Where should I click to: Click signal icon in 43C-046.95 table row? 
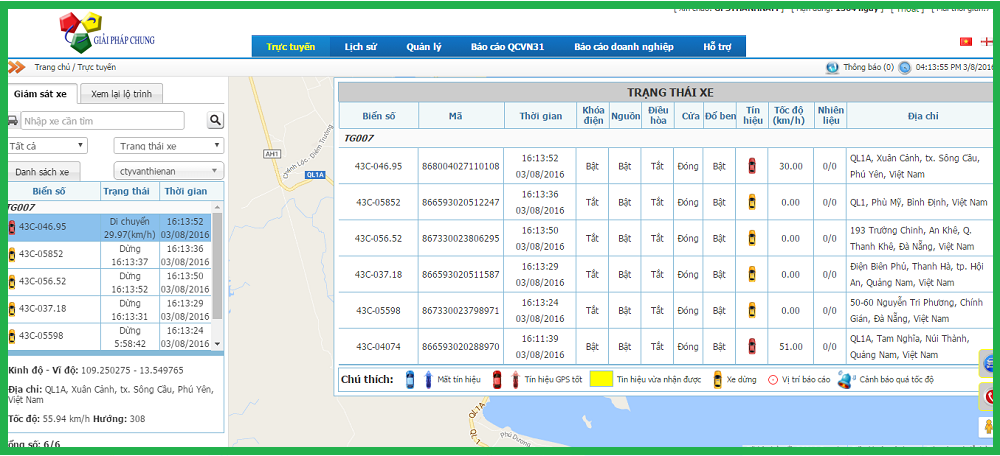(753, 166)
